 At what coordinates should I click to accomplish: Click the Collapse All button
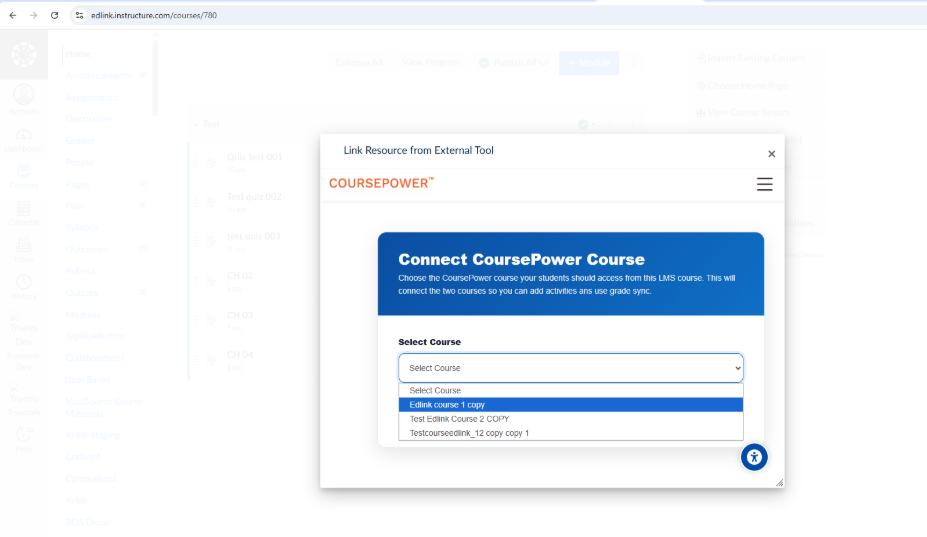[359, 63]
